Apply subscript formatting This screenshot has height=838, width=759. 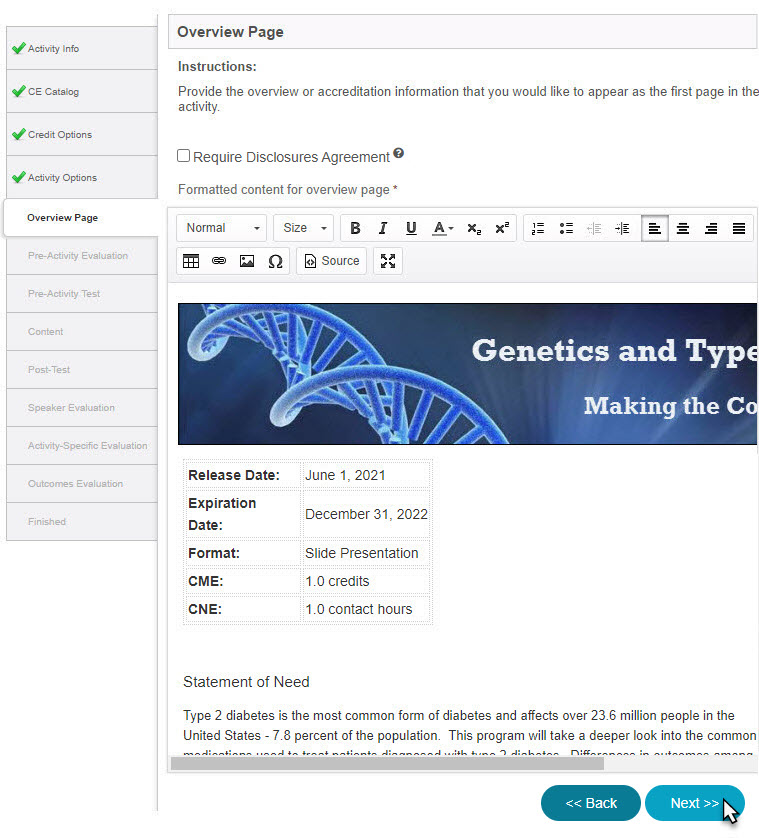(x=474, y=228)
